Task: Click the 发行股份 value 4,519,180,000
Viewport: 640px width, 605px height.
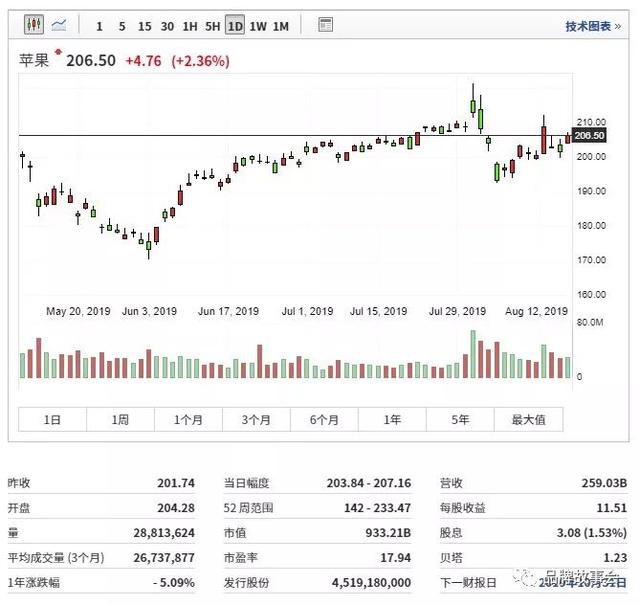Action: [371, 583]
